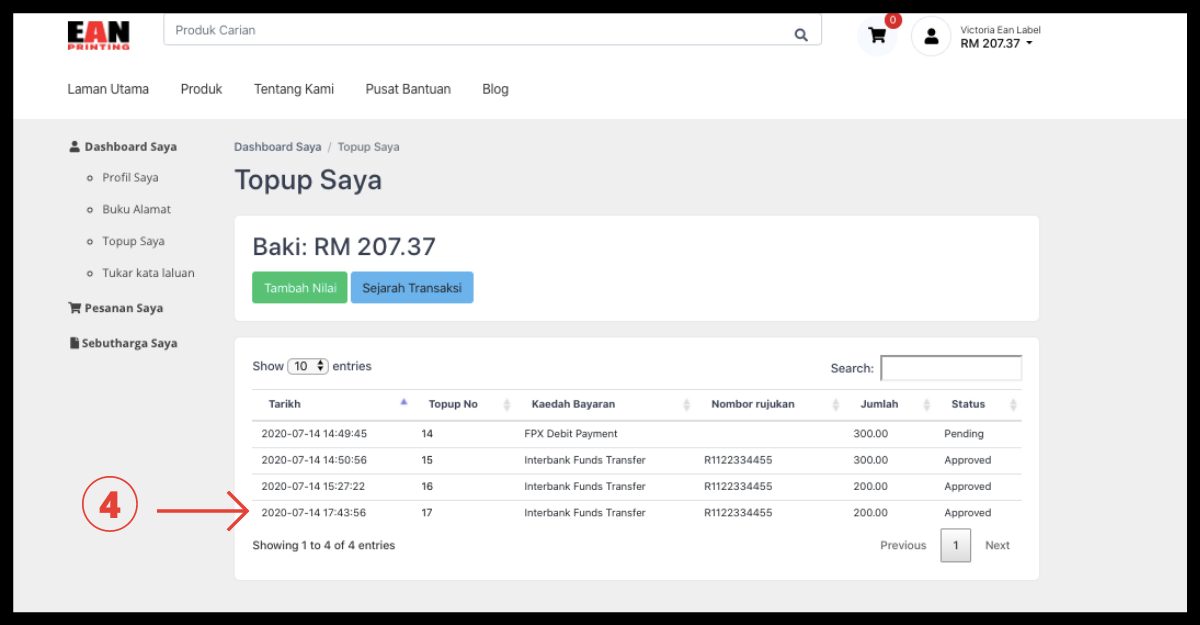Screen dimensions: 1200x625
Task: Sort by Jumlah column header
Action: (x=879, y=405)
